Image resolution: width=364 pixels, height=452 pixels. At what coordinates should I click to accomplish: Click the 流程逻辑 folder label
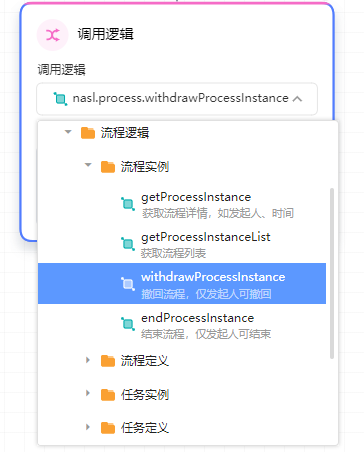125,133
